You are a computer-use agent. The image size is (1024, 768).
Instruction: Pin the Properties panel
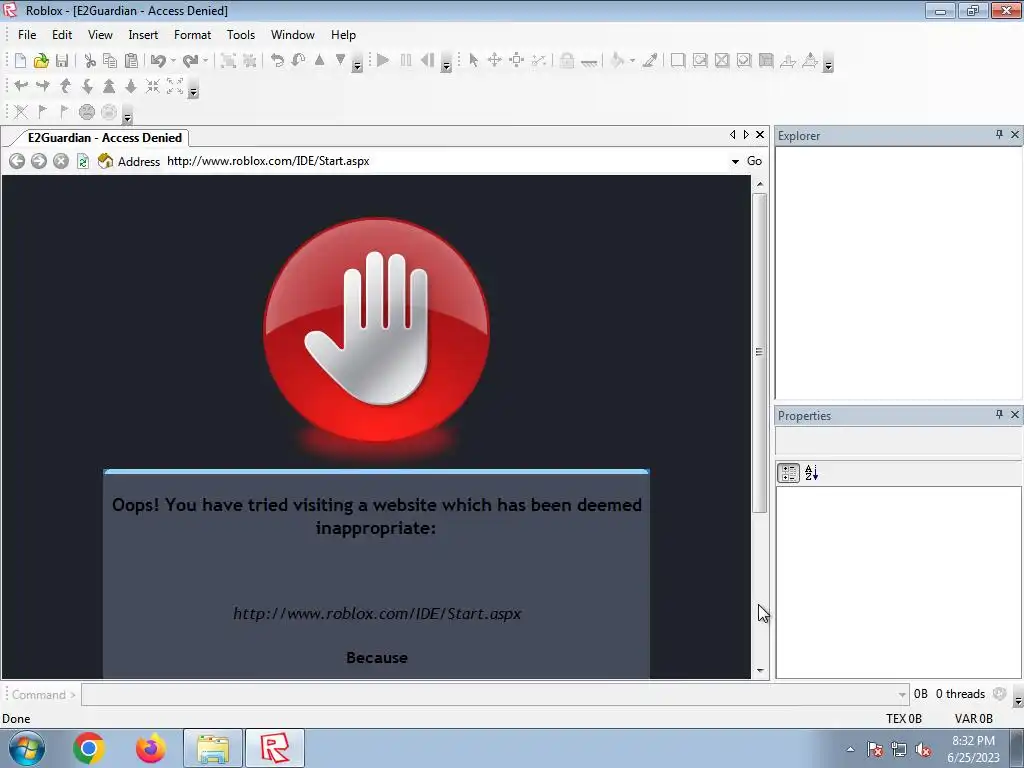pos(999,415)
